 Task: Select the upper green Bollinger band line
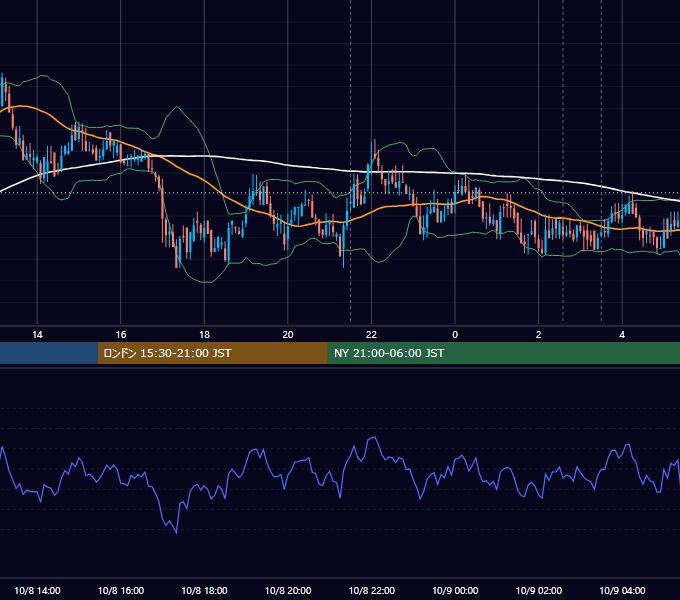177,107
